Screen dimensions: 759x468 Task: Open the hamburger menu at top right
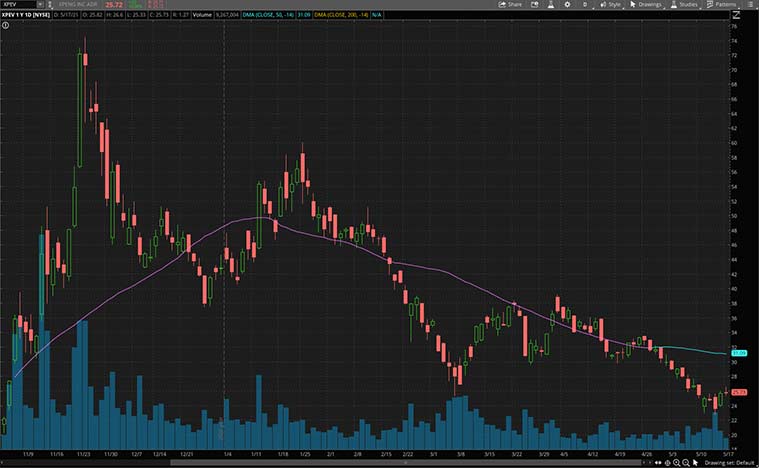coord(750,4)
